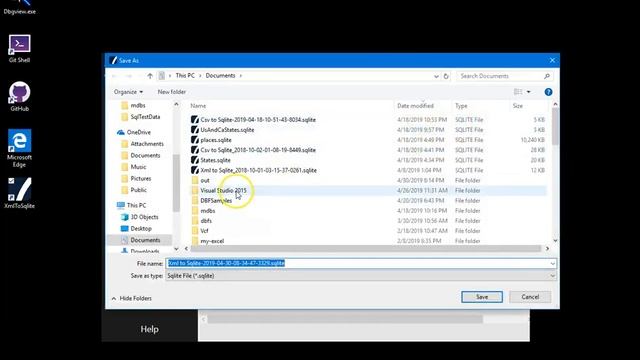Click file list horizontal scrollbar
Image resolution: width=640 pixels, height=360 pixels.
(x=366, y=249)
